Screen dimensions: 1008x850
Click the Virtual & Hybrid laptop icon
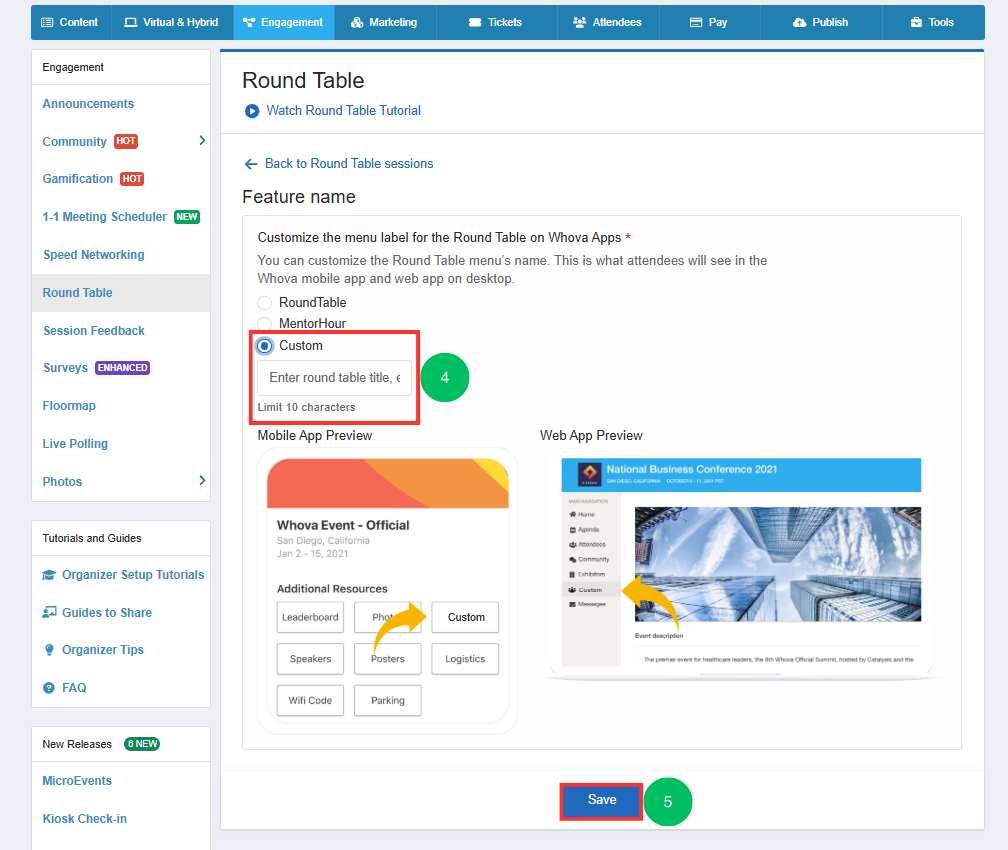pos(130,23)
